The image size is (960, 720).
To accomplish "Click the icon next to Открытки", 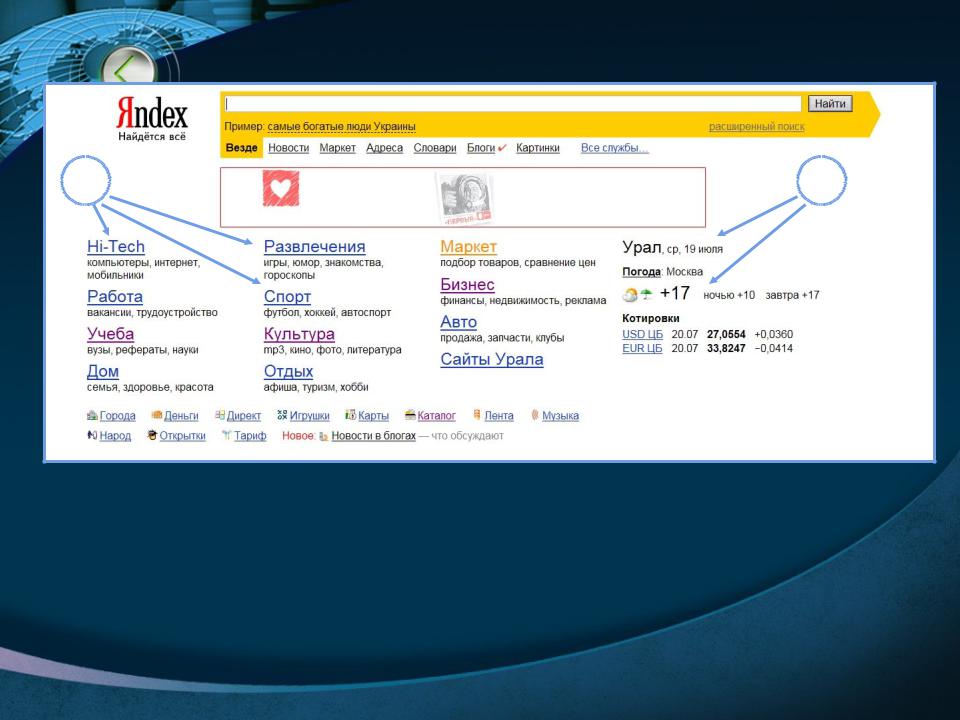I will coord(152,435).
